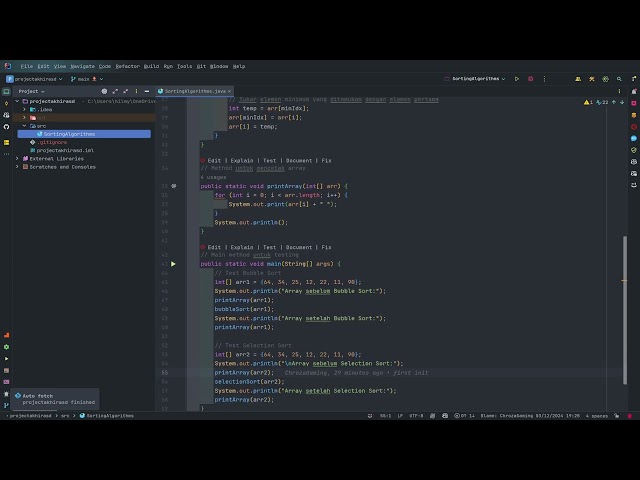Click the editor vertical scrollbar thumb
640x480 pixels.
point(624,310)
